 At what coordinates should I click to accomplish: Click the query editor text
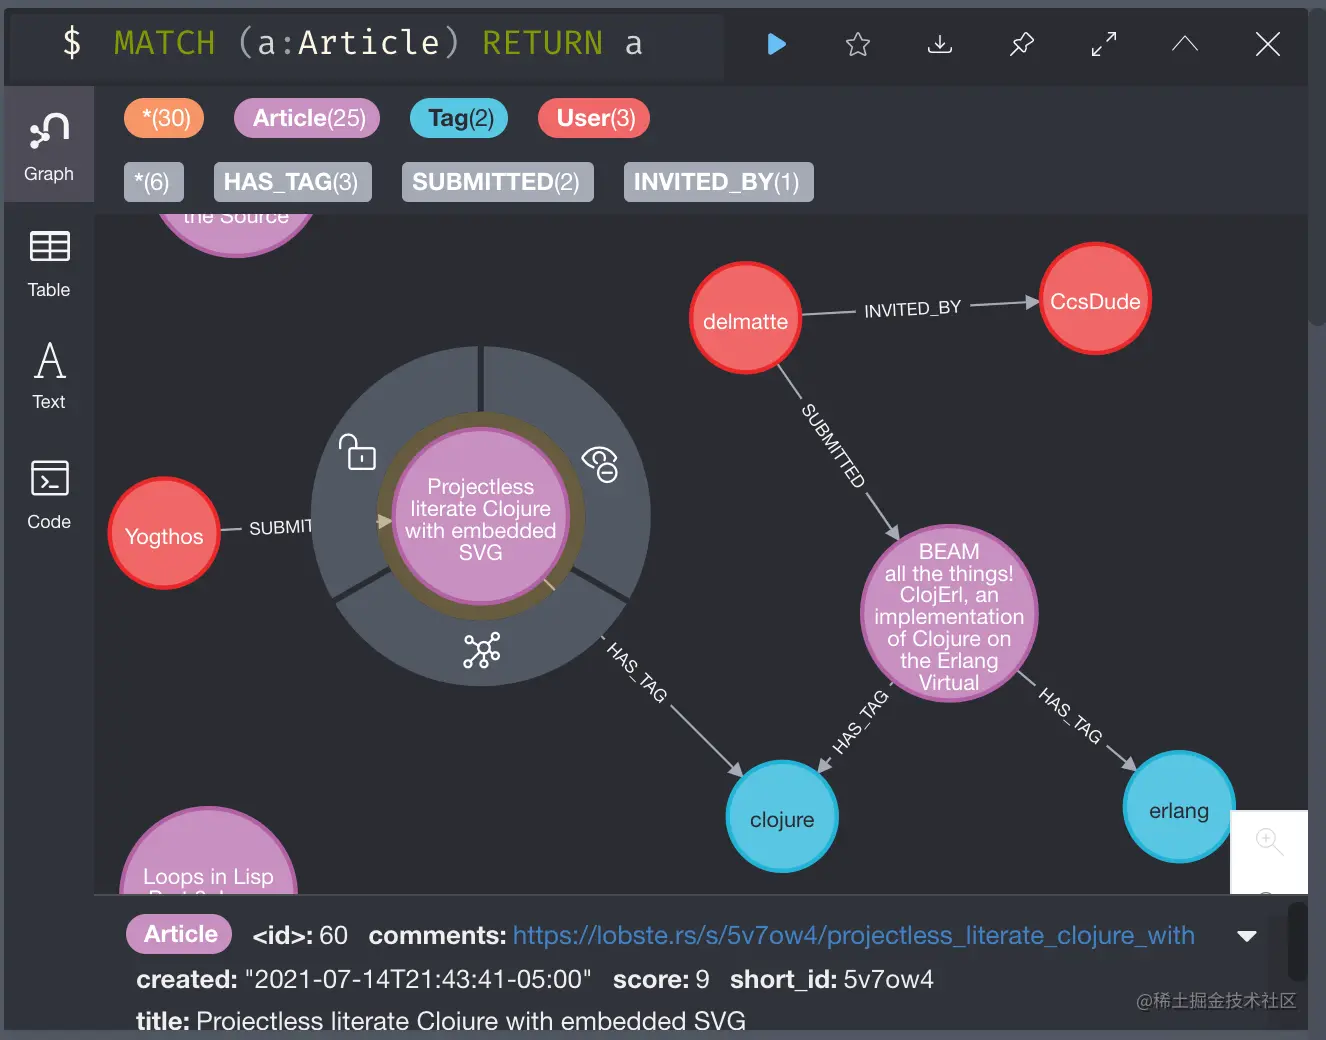coord(378,43)
